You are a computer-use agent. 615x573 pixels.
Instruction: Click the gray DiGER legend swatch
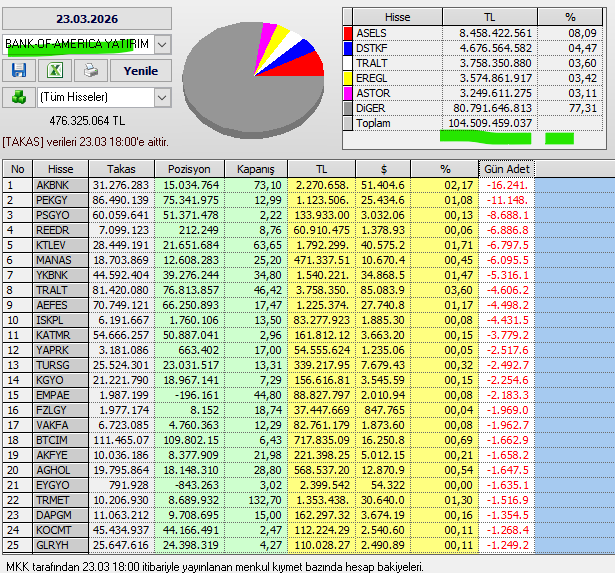click(348, 108)
